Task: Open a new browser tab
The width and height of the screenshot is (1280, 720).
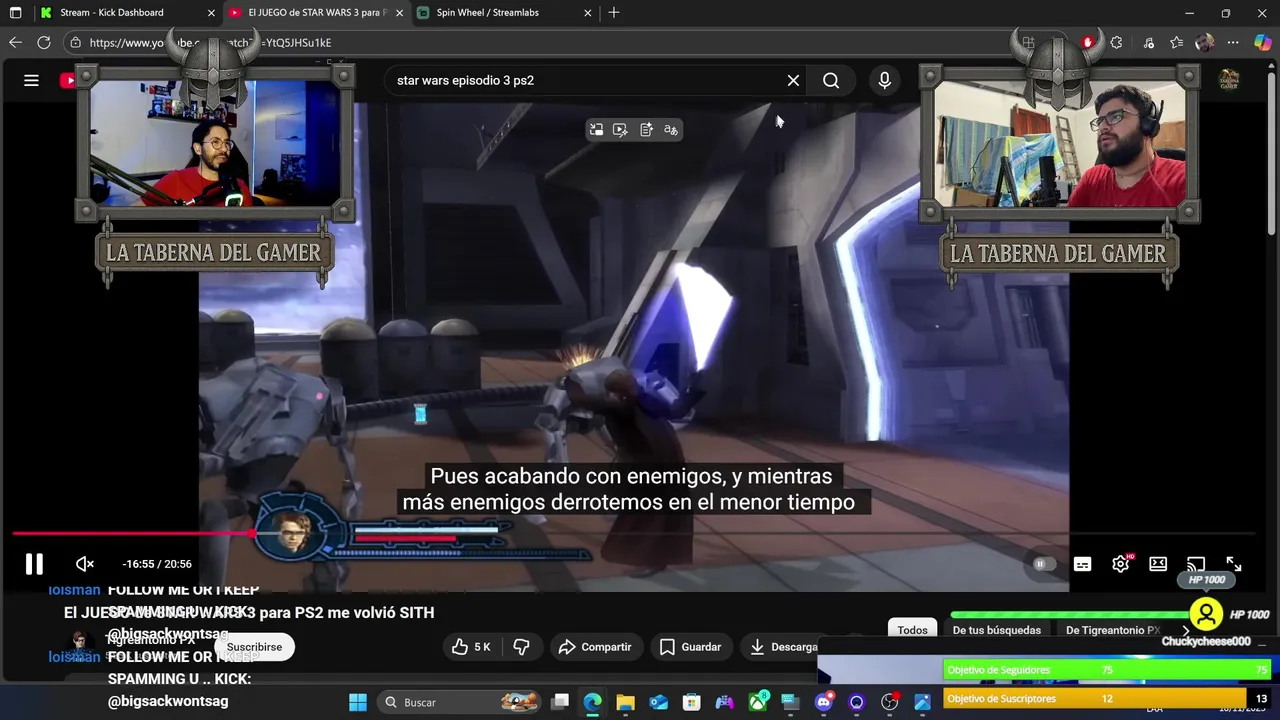Action: pyautogui.click(x=614, y=13)
